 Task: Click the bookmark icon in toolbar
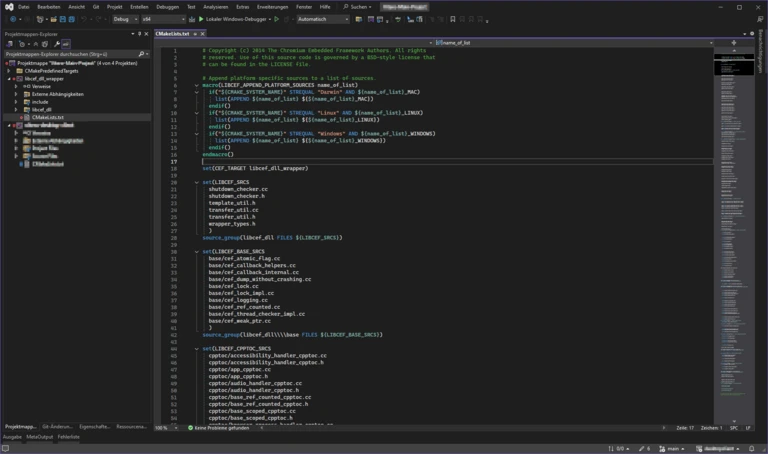coord(453,19)
